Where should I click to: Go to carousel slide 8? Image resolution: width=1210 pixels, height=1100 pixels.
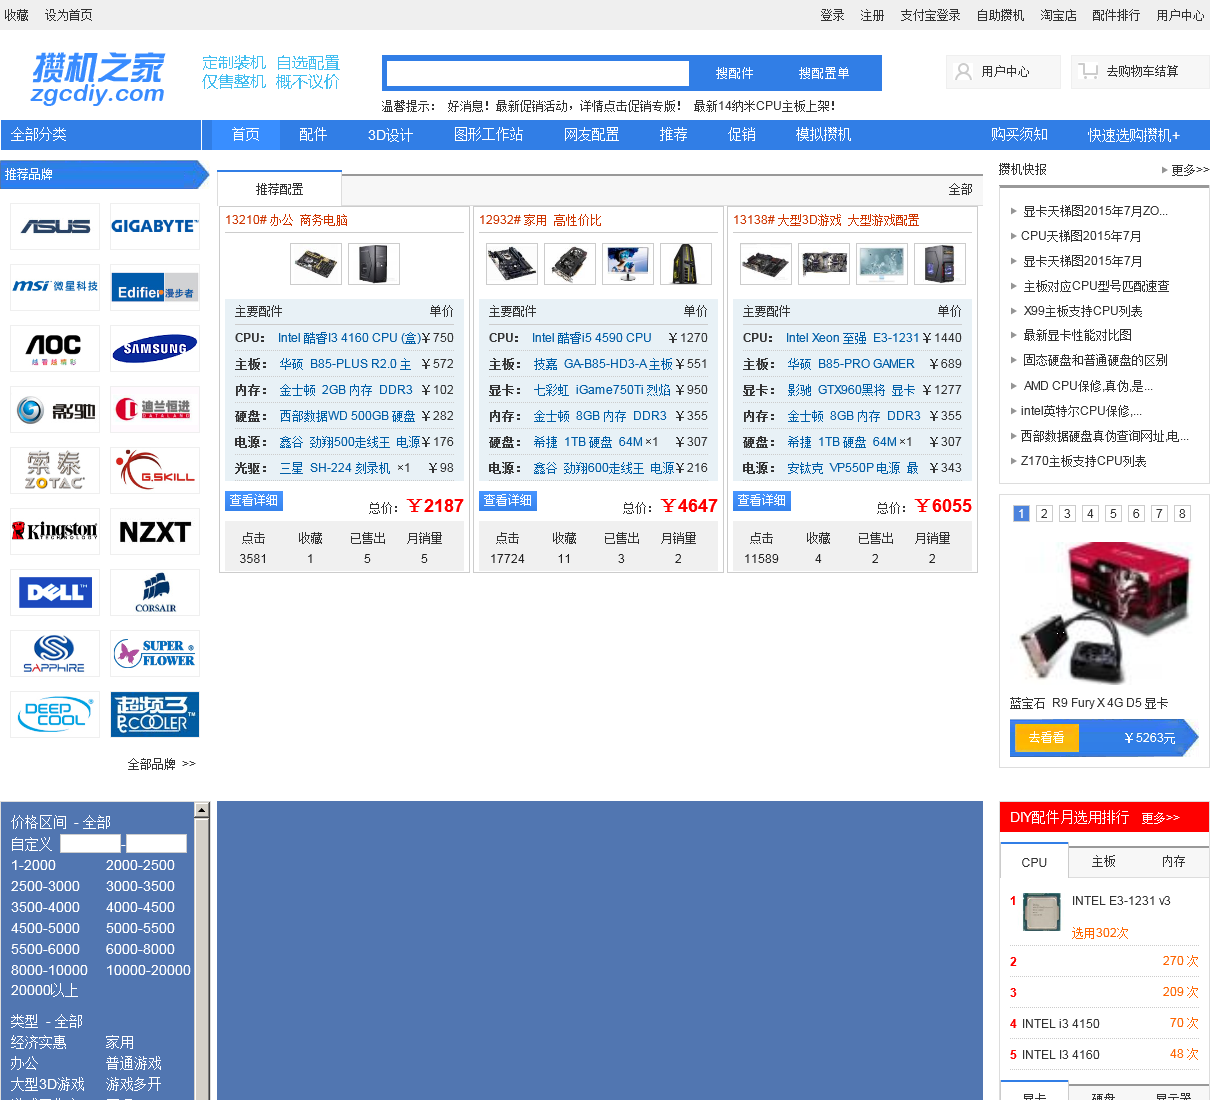pyautogui.click(x=1182, y=513)
